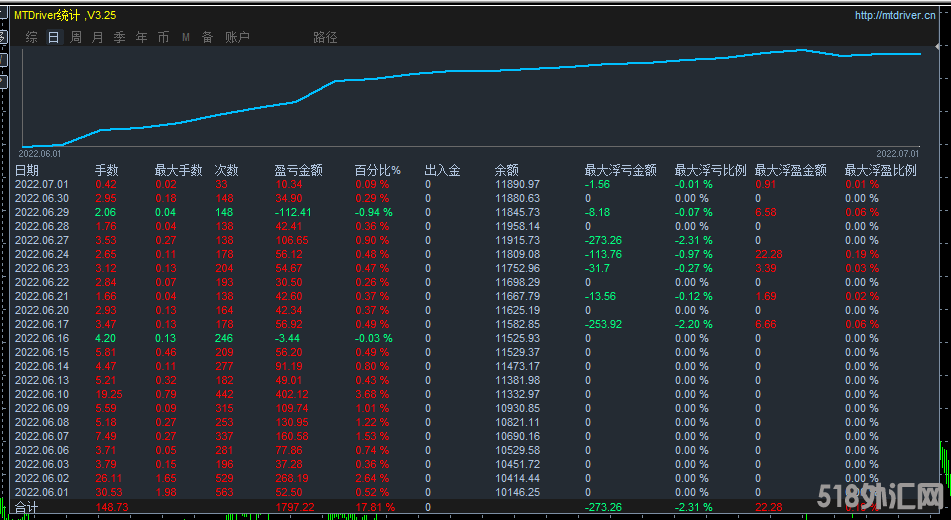Click the 余额 column header
Viewport: 951px width, 520px height.
[507, 171]
